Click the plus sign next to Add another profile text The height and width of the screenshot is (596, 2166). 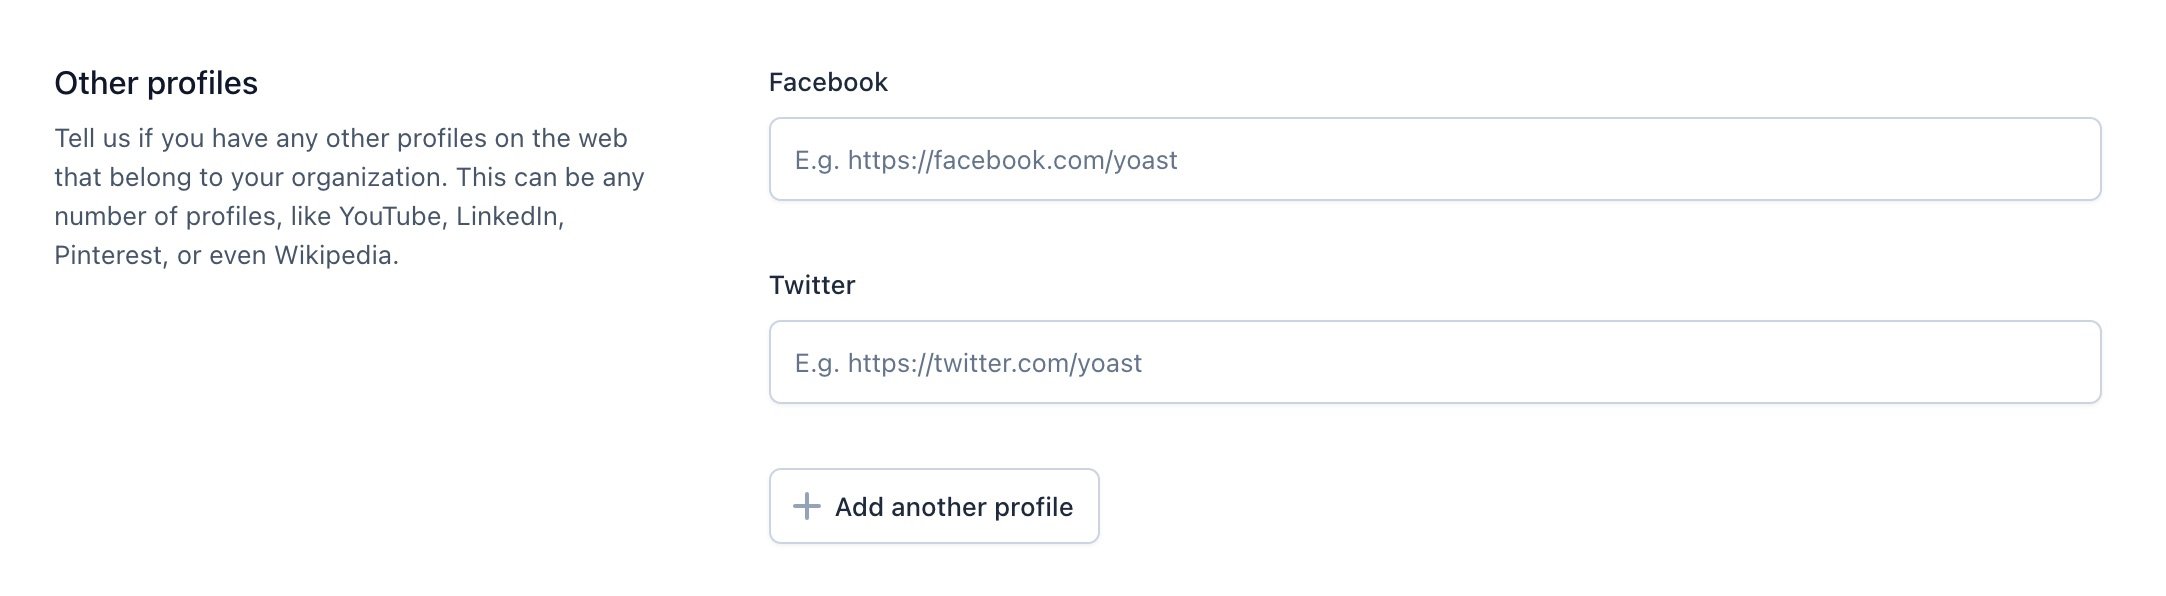806,507
